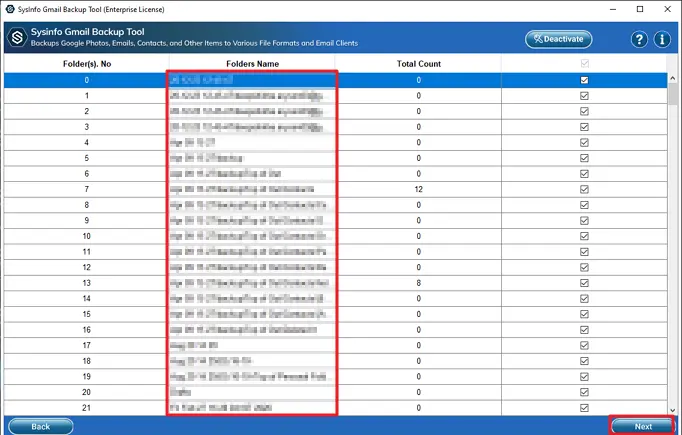The width and height of the screenshot is (682, 435).
Task: Uncheck the checkbox for folder 5
Action: coord(585,158)
